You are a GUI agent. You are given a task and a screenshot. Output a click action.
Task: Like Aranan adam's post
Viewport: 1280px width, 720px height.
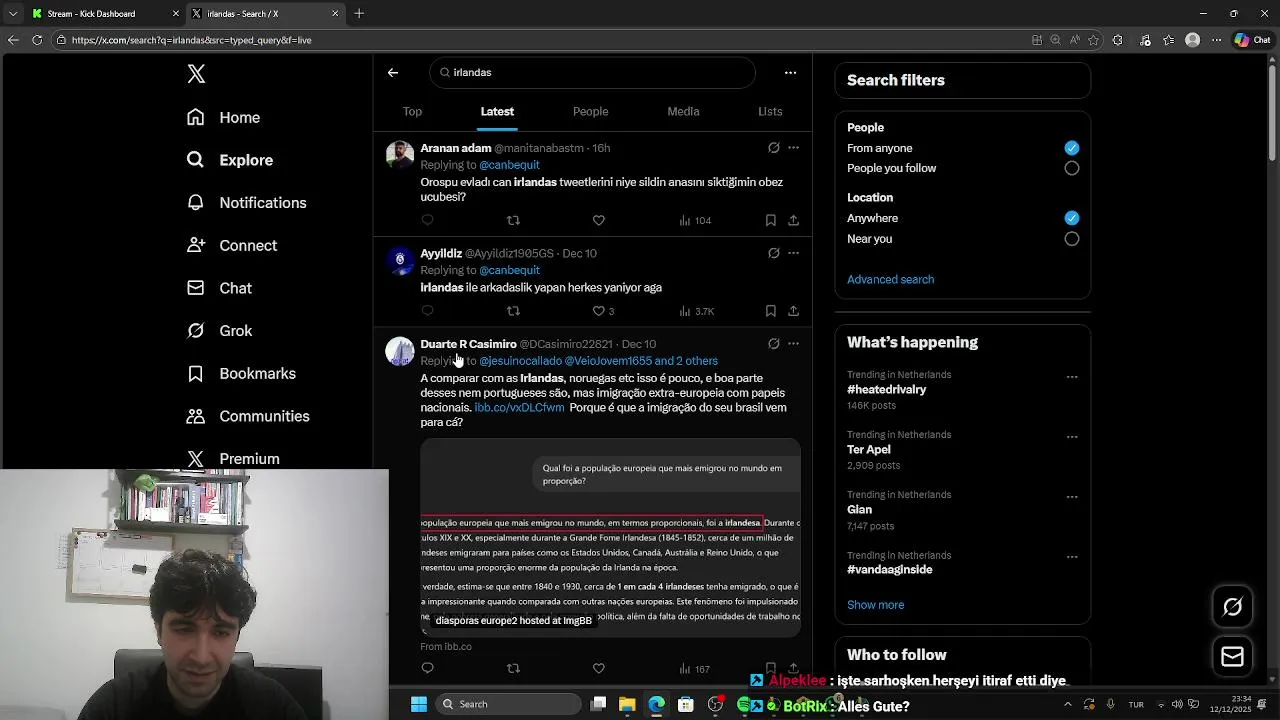[599, 220]
